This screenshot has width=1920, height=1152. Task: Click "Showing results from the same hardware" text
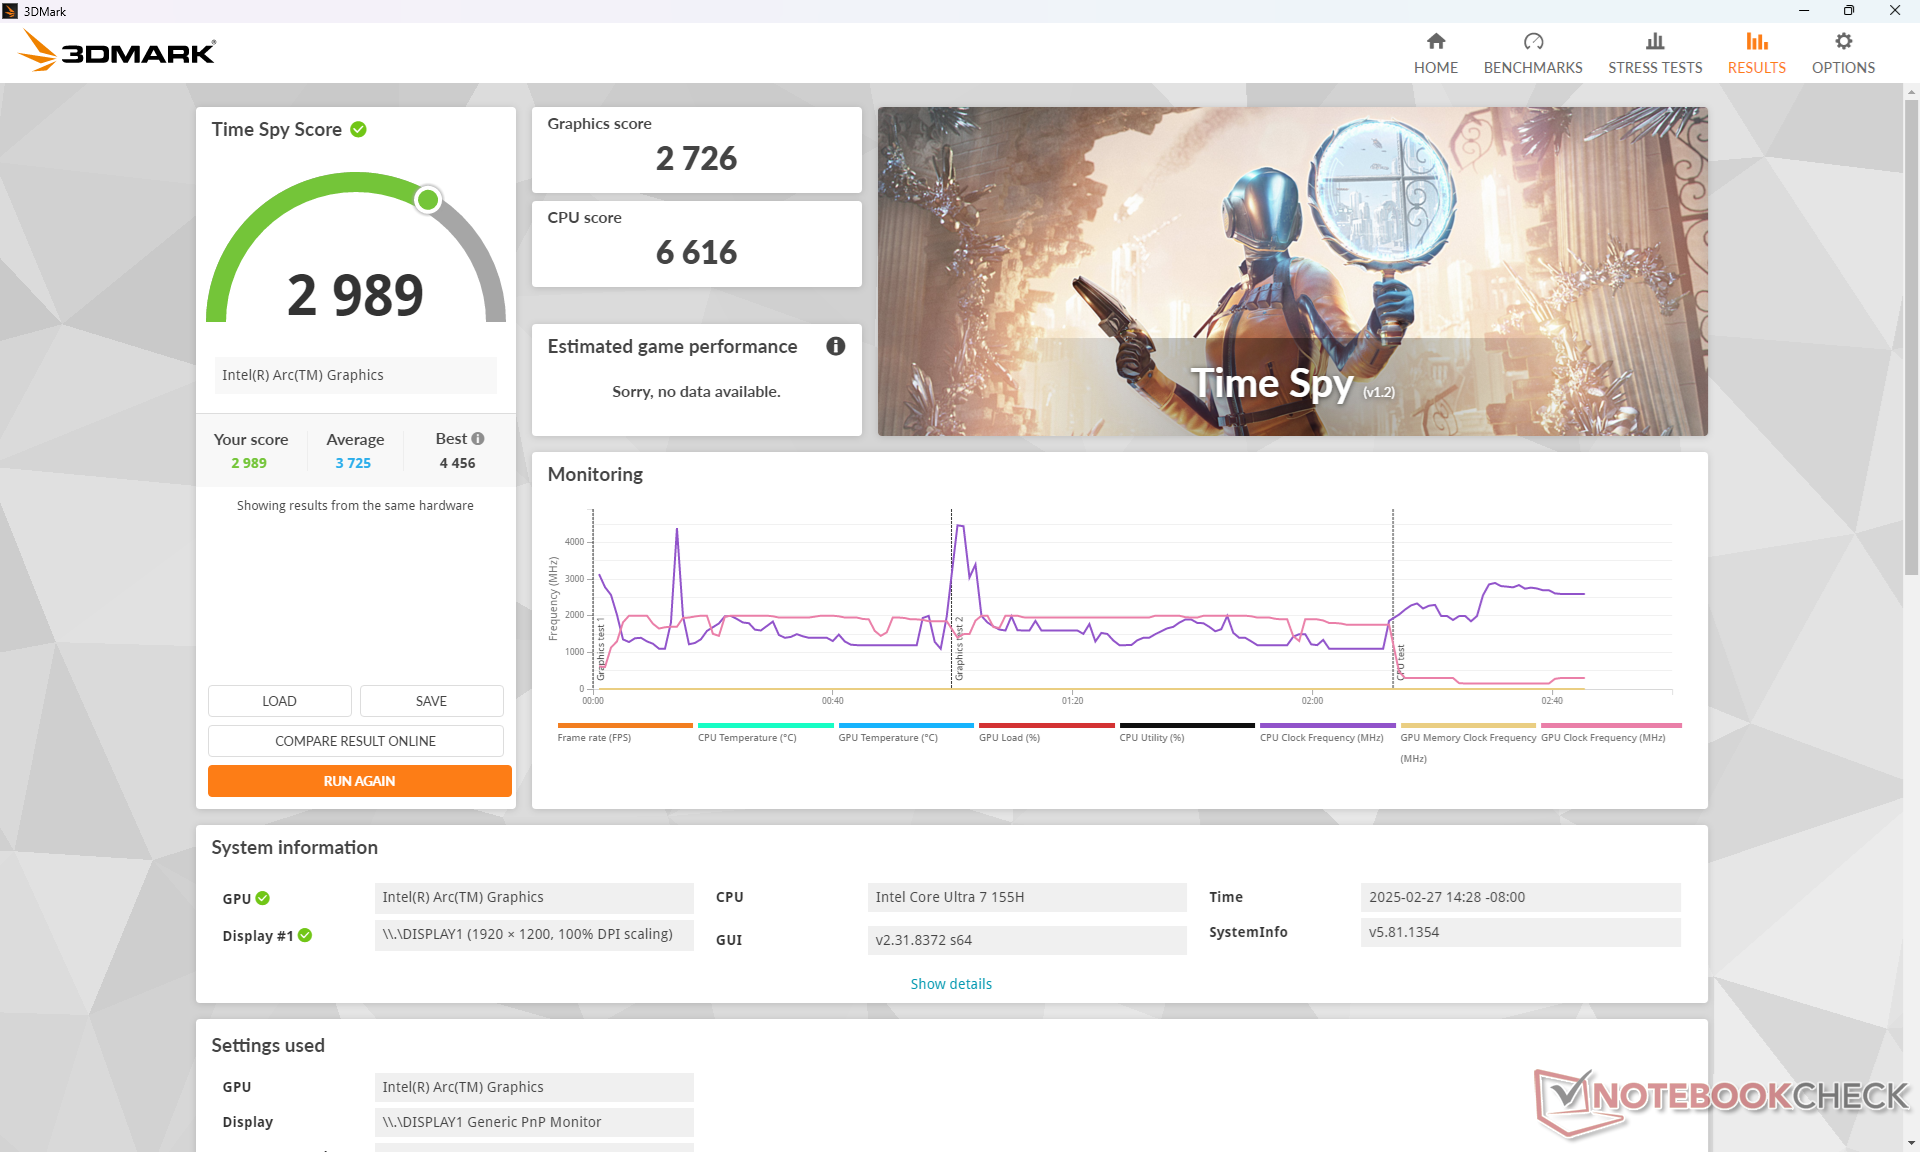[355, 505]
